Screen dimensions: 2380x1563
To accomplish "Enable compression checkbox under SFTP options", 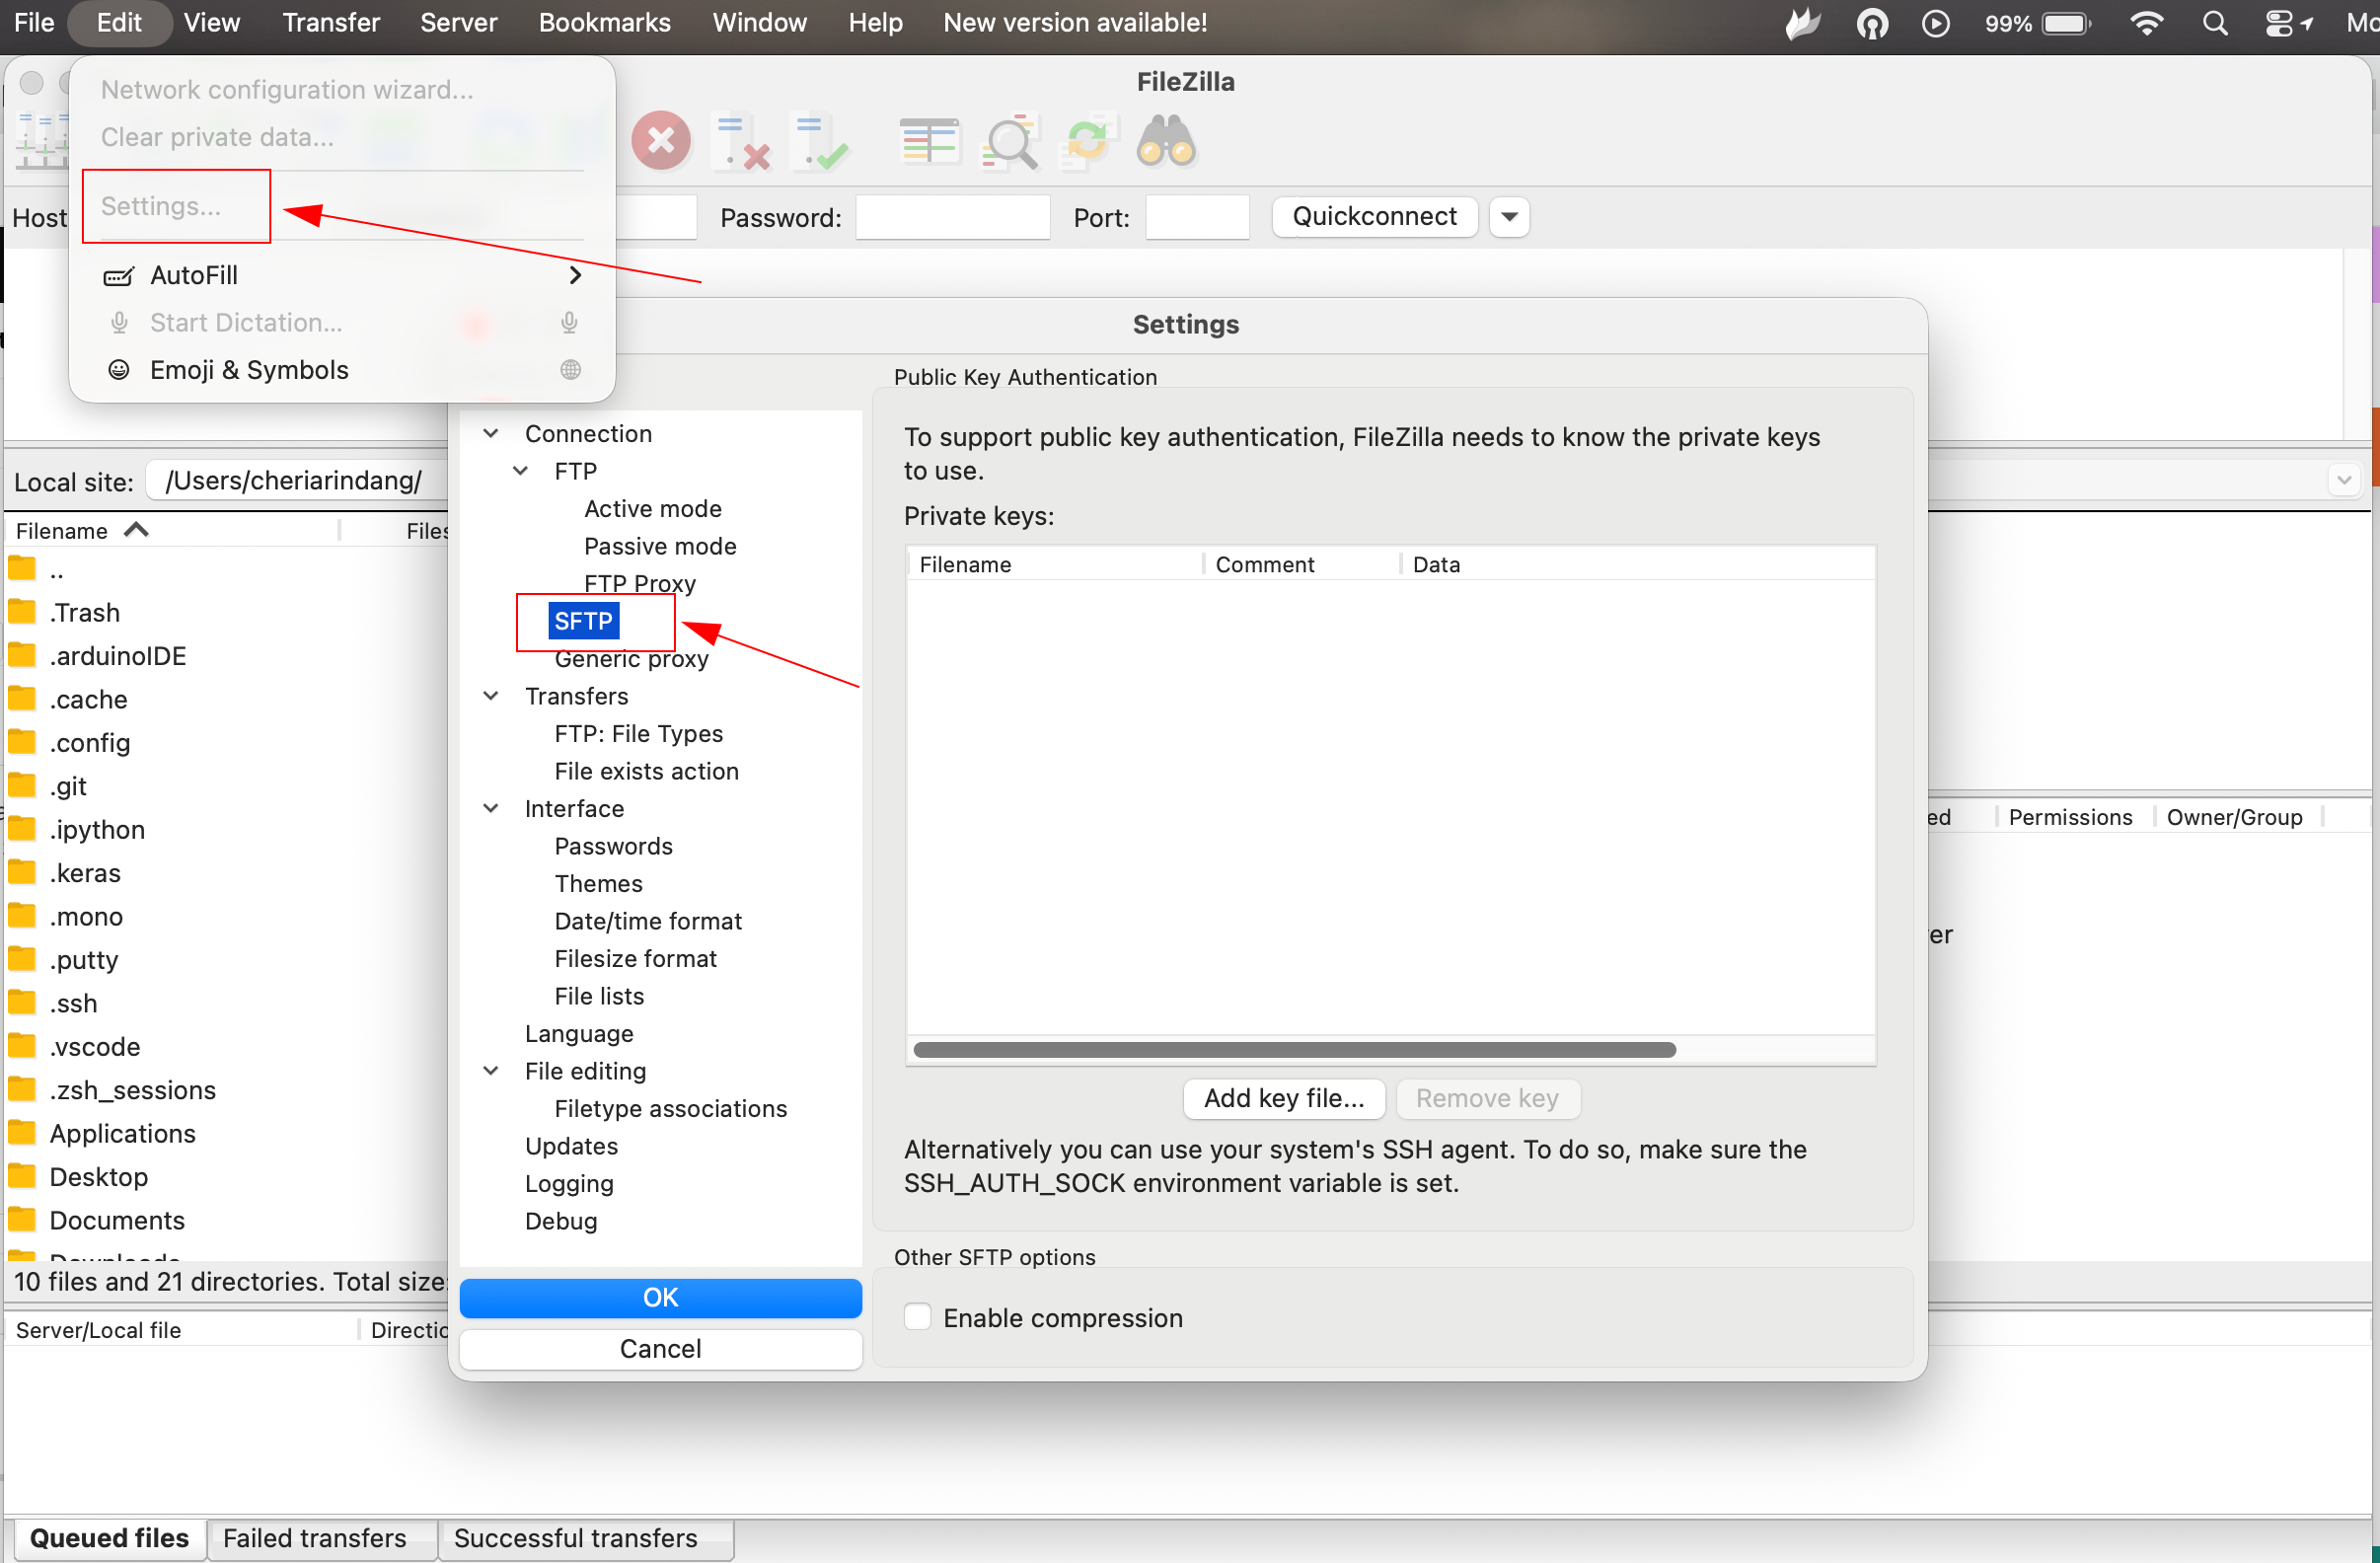I will [x=917, y=1317].
